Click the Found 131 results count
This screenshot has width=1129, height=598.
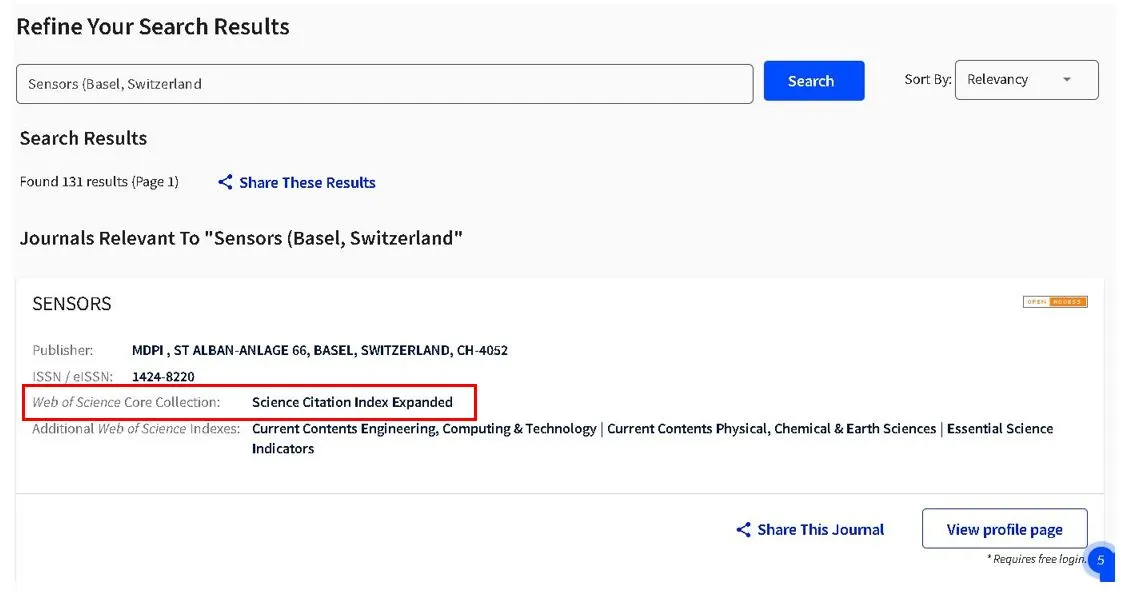coord(99,182)
